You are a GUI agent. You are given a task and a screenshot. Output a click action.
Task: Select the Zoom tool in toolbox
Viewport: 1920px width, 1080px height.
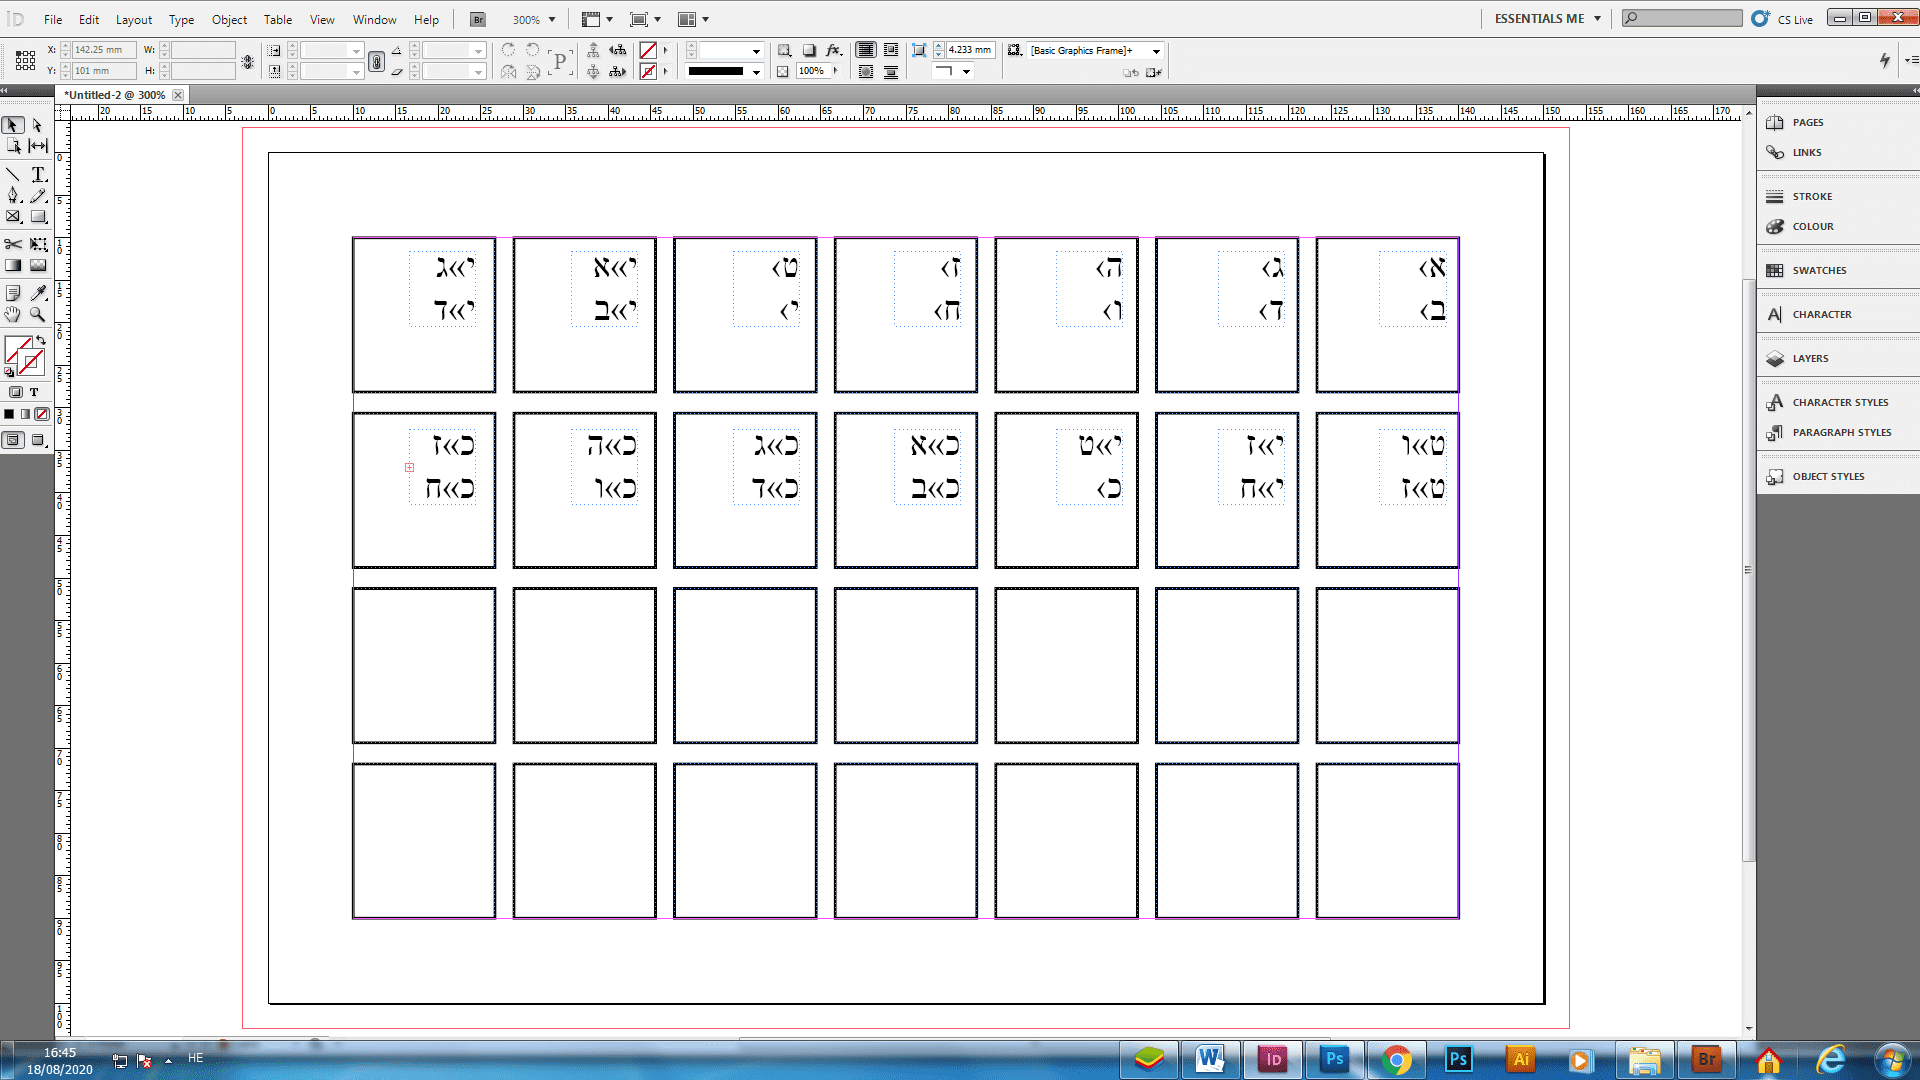[x=38, y=315]
